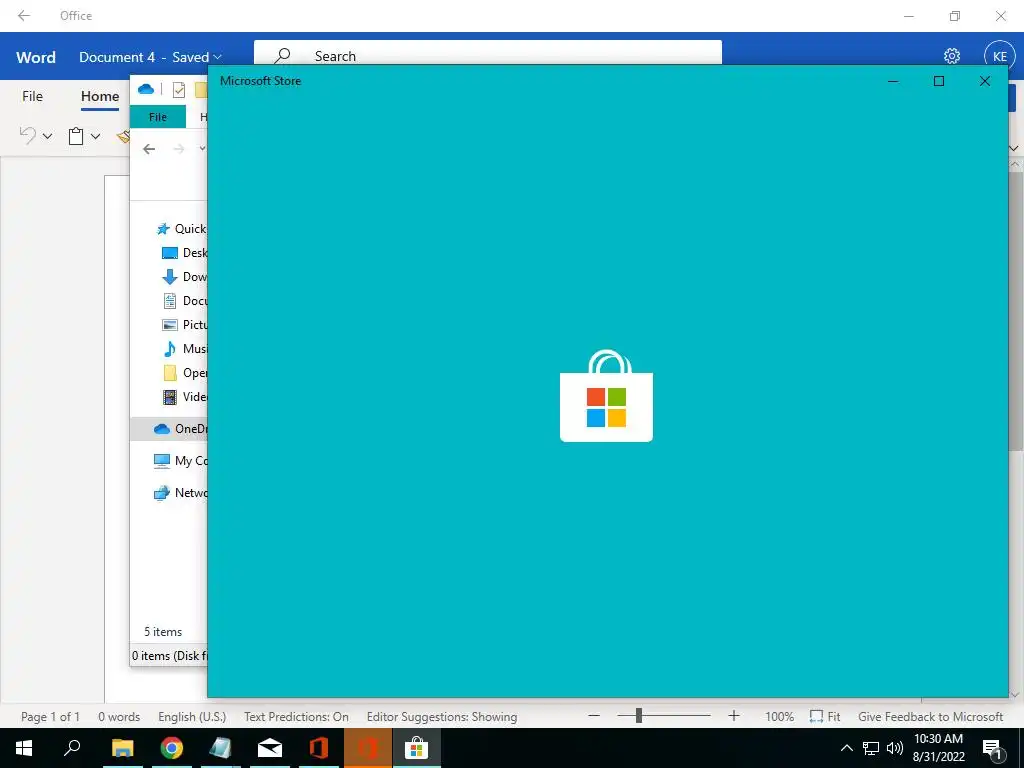Expand the Document 4 - Saved dropdown
This screenshot has height=768, width=1024.
tap(217, 57)
